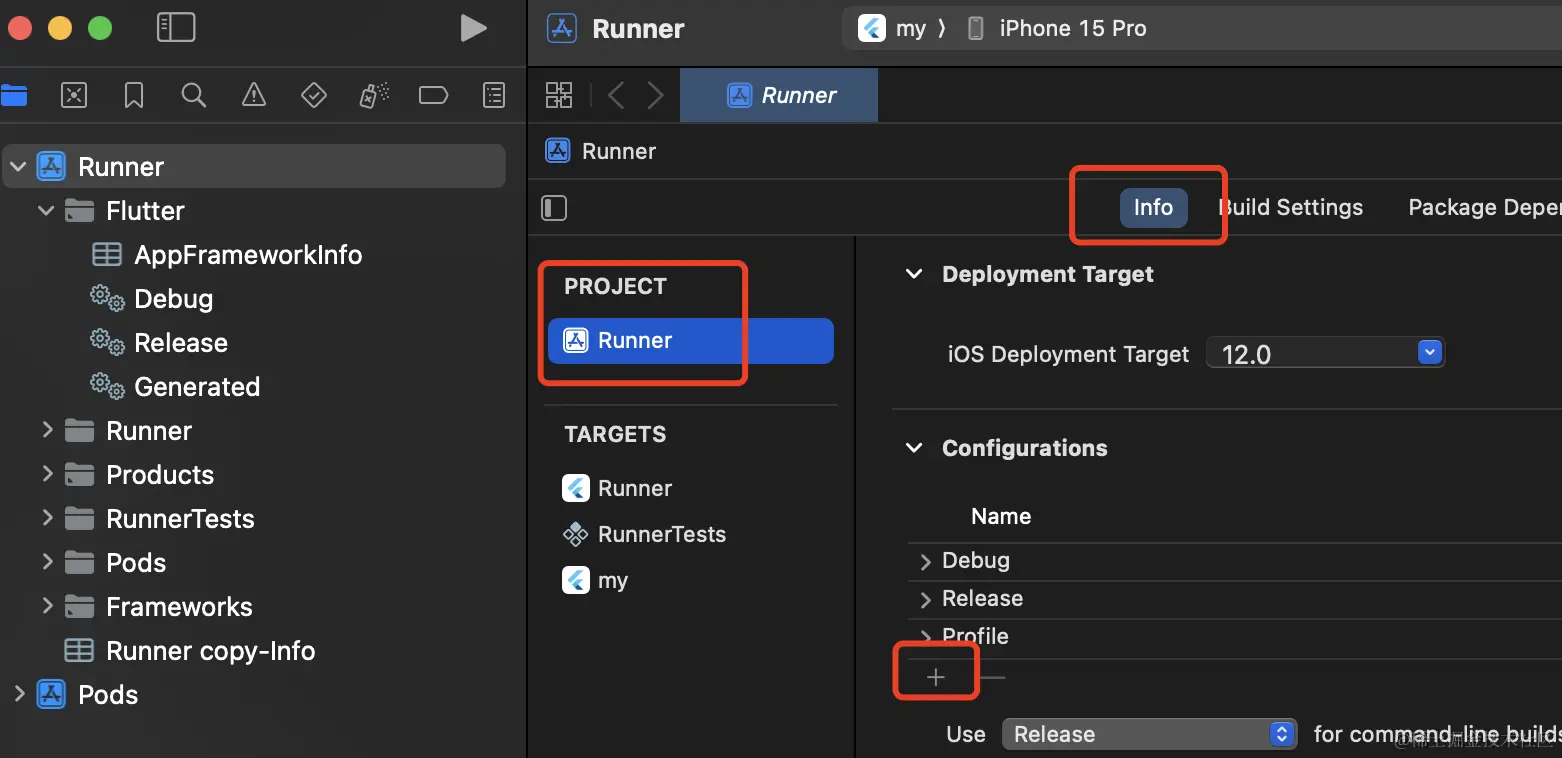The height and width of the screenshot is (758, 1562).
Task: Click the Runner breadcrumb in jump bar
Action: click(x=601, y=151)
